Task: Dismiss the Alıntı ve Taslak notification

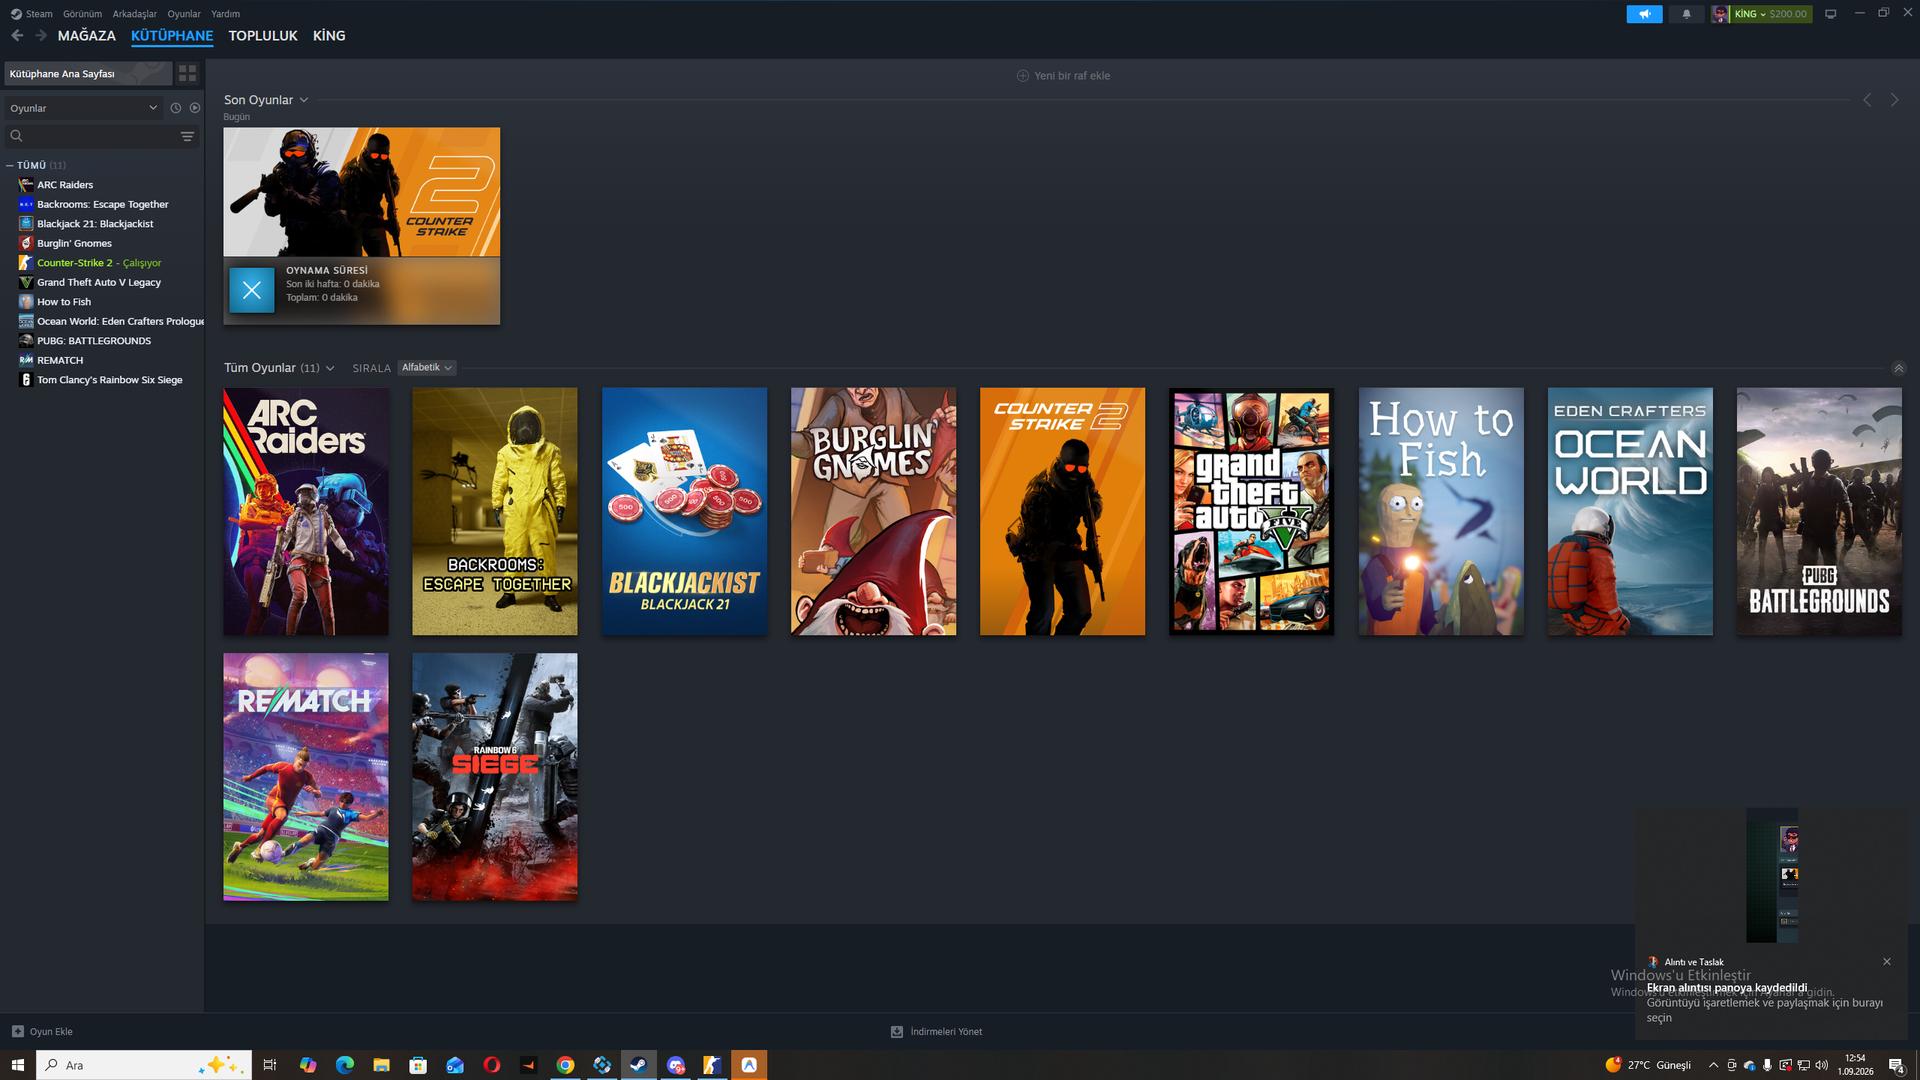Action: [1887, 962]
